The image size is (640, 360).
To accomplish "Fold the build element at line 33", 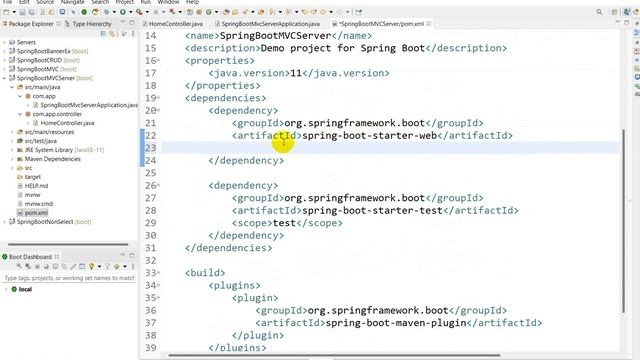I will tap(159, 273).
